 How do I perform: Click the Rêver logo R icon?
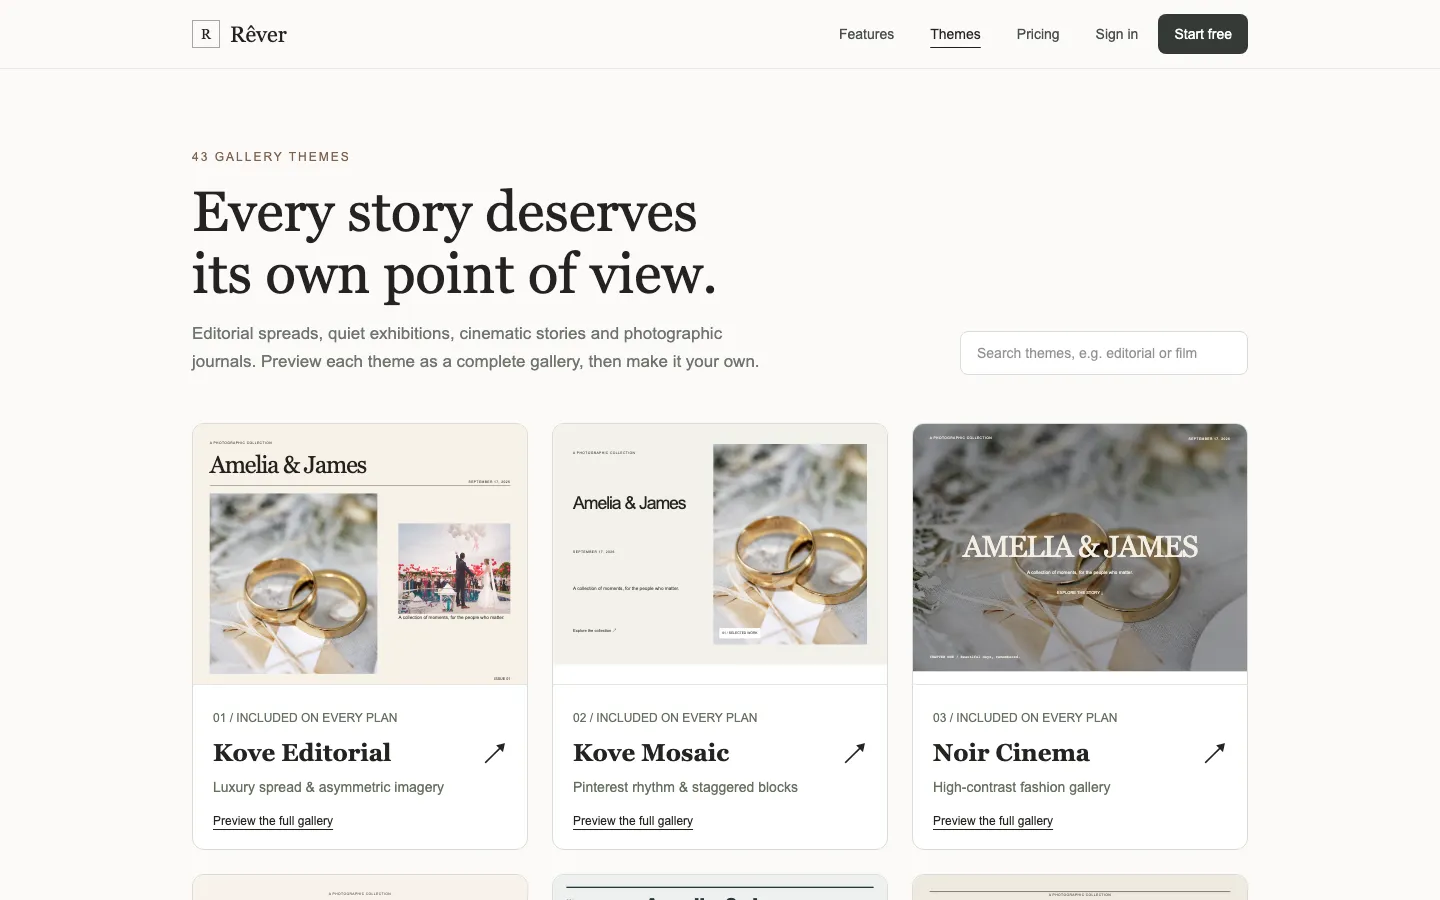pos(206,34)
